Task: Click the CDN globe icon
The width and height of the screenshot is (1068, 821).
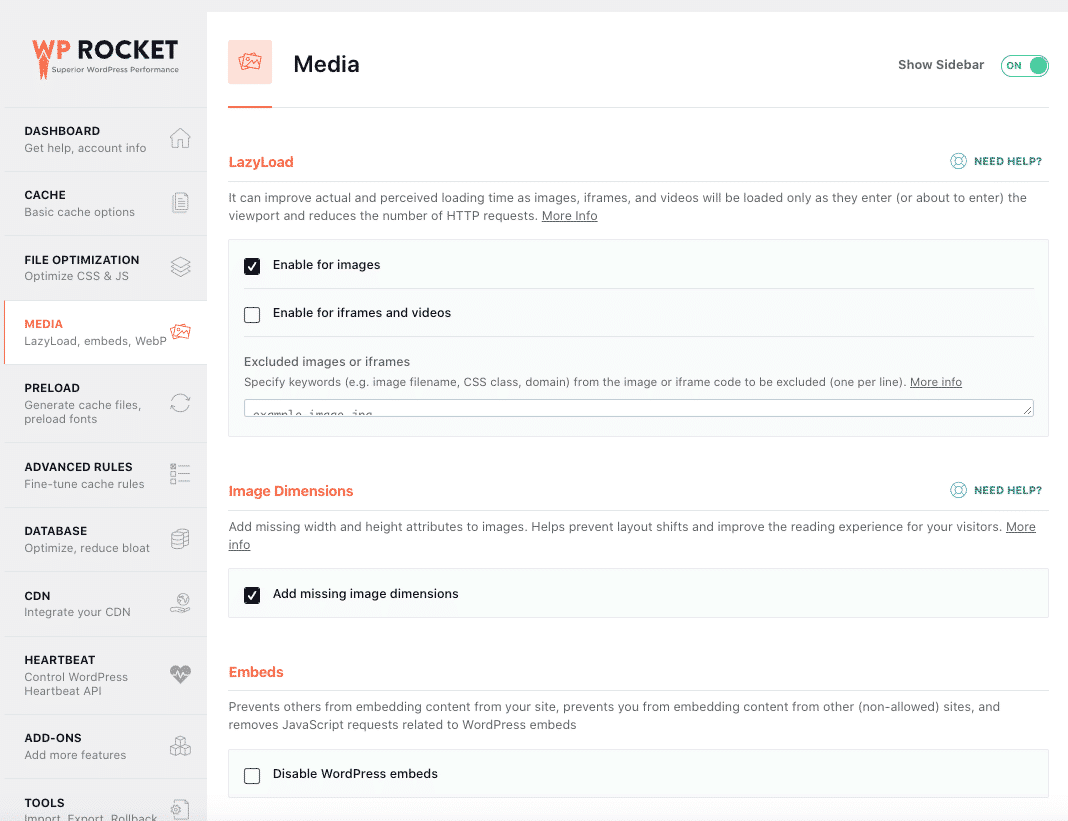Action: click(180, 603)
